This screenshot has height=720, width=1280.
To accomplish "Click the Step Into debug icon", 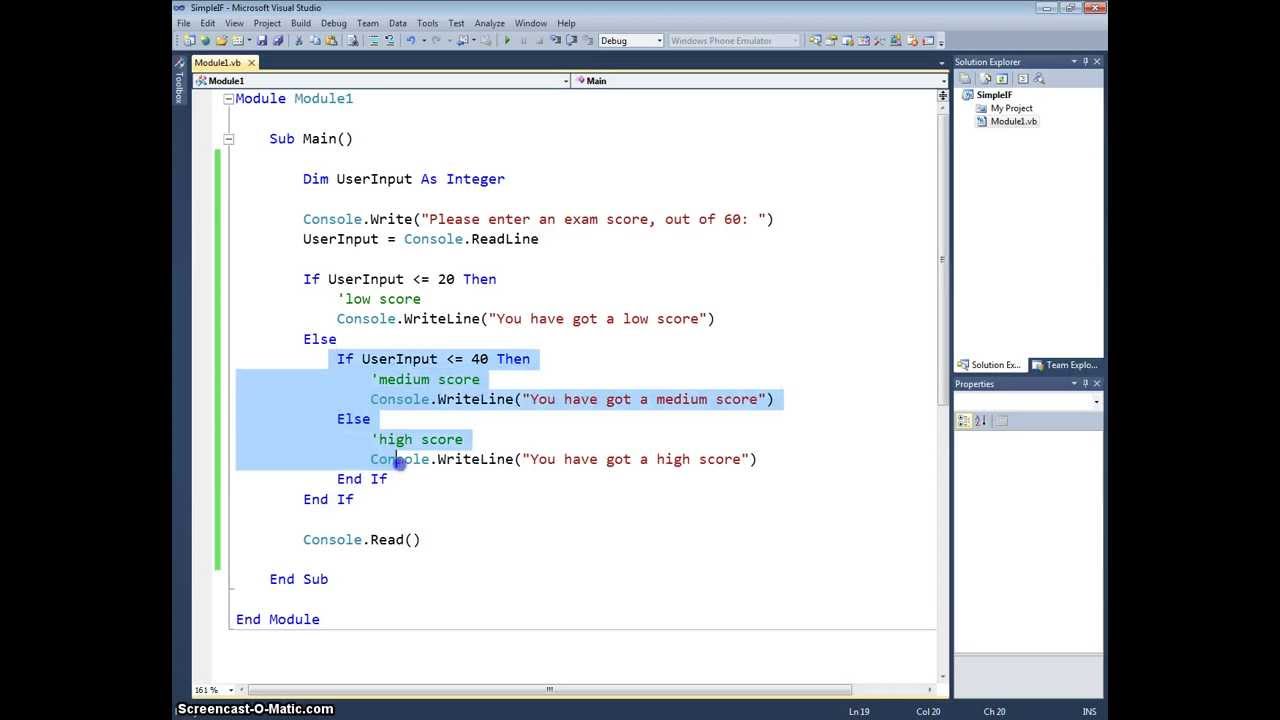I will click(556, 41).
